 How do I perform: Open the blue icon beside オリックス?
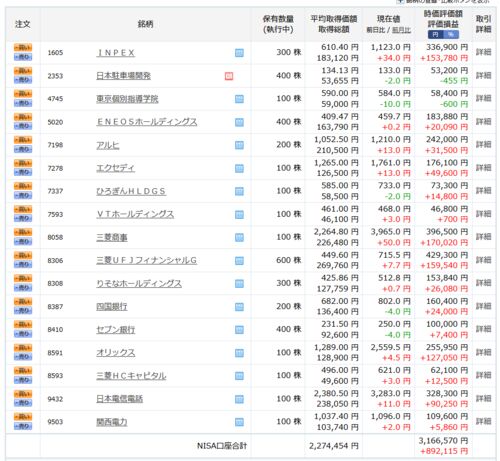coord(239,353)
